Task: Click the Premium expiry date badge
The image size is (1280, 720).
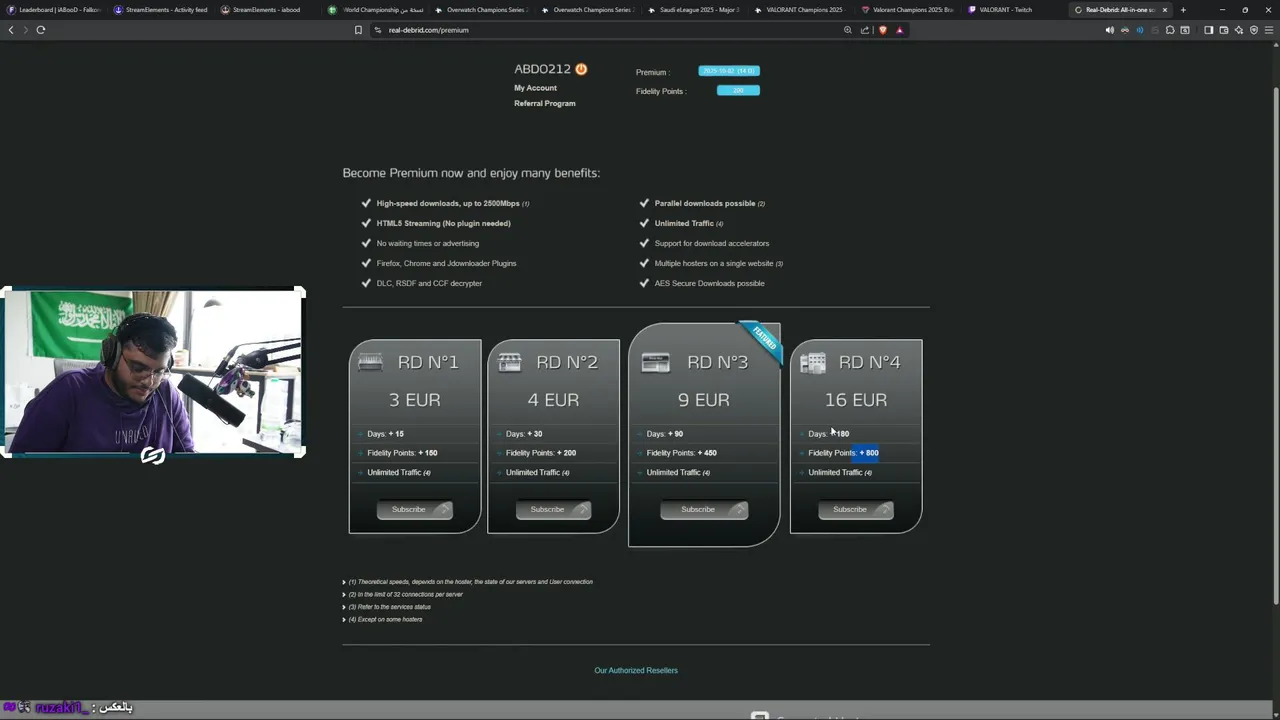Action: click(729, 71)
